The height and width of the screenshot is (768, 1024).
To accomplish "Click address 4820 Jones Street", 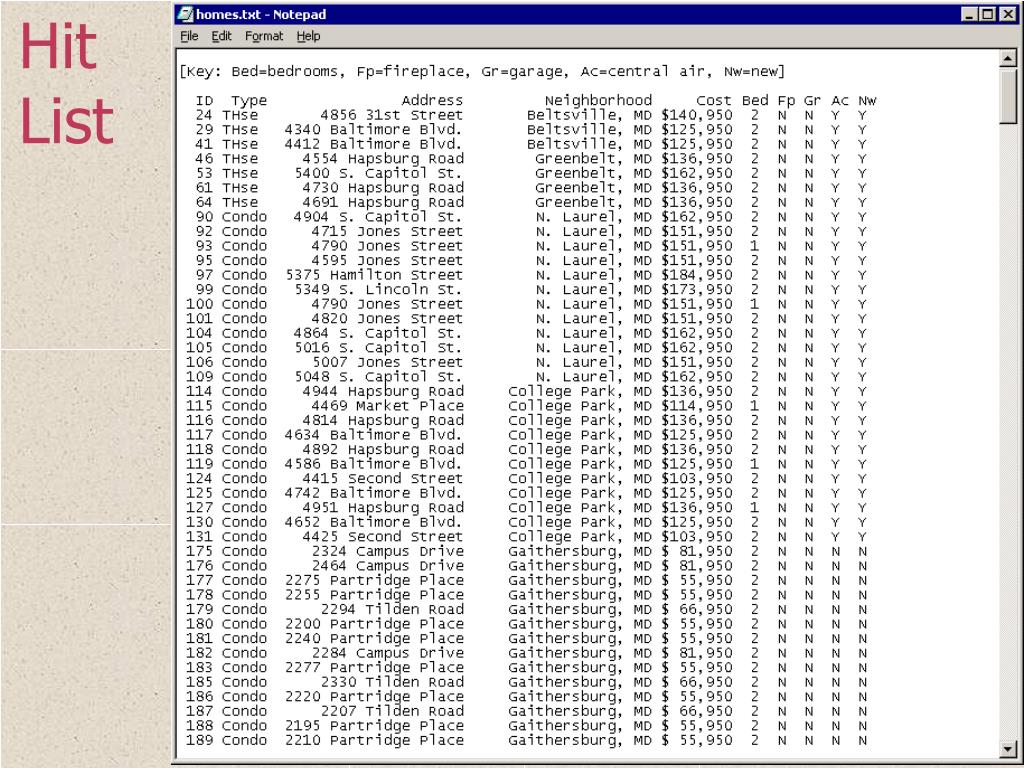I will click(x=387, y=318).
